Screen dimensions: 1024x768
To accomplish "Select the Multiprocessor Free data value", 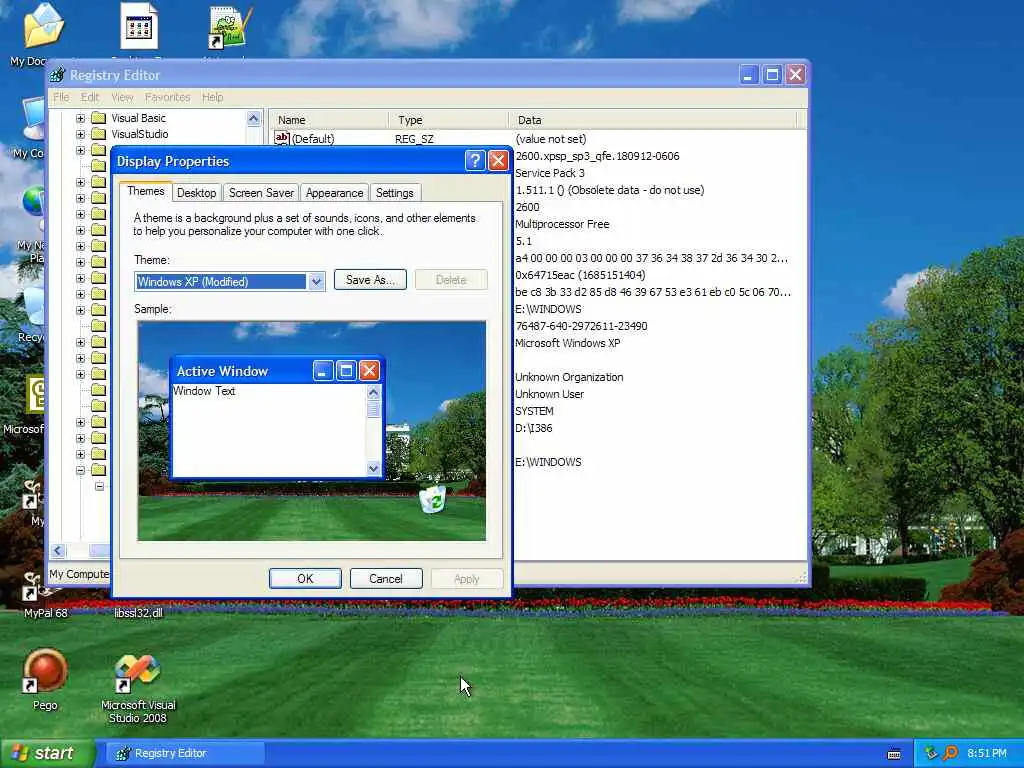I will click(562, 224).
